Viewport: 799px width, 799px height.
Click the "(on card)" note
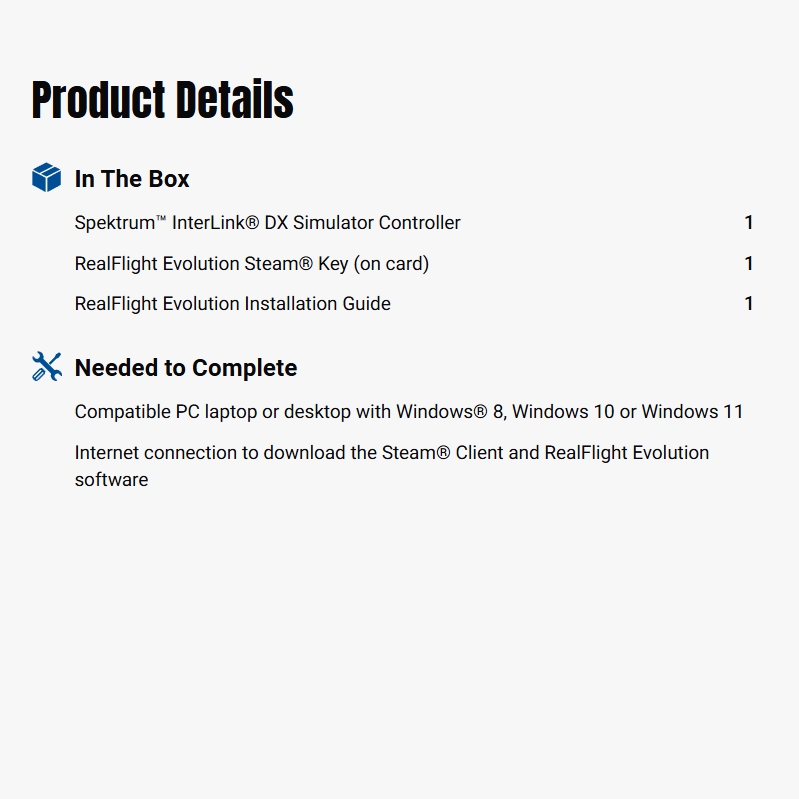click(x=391, y=264)
